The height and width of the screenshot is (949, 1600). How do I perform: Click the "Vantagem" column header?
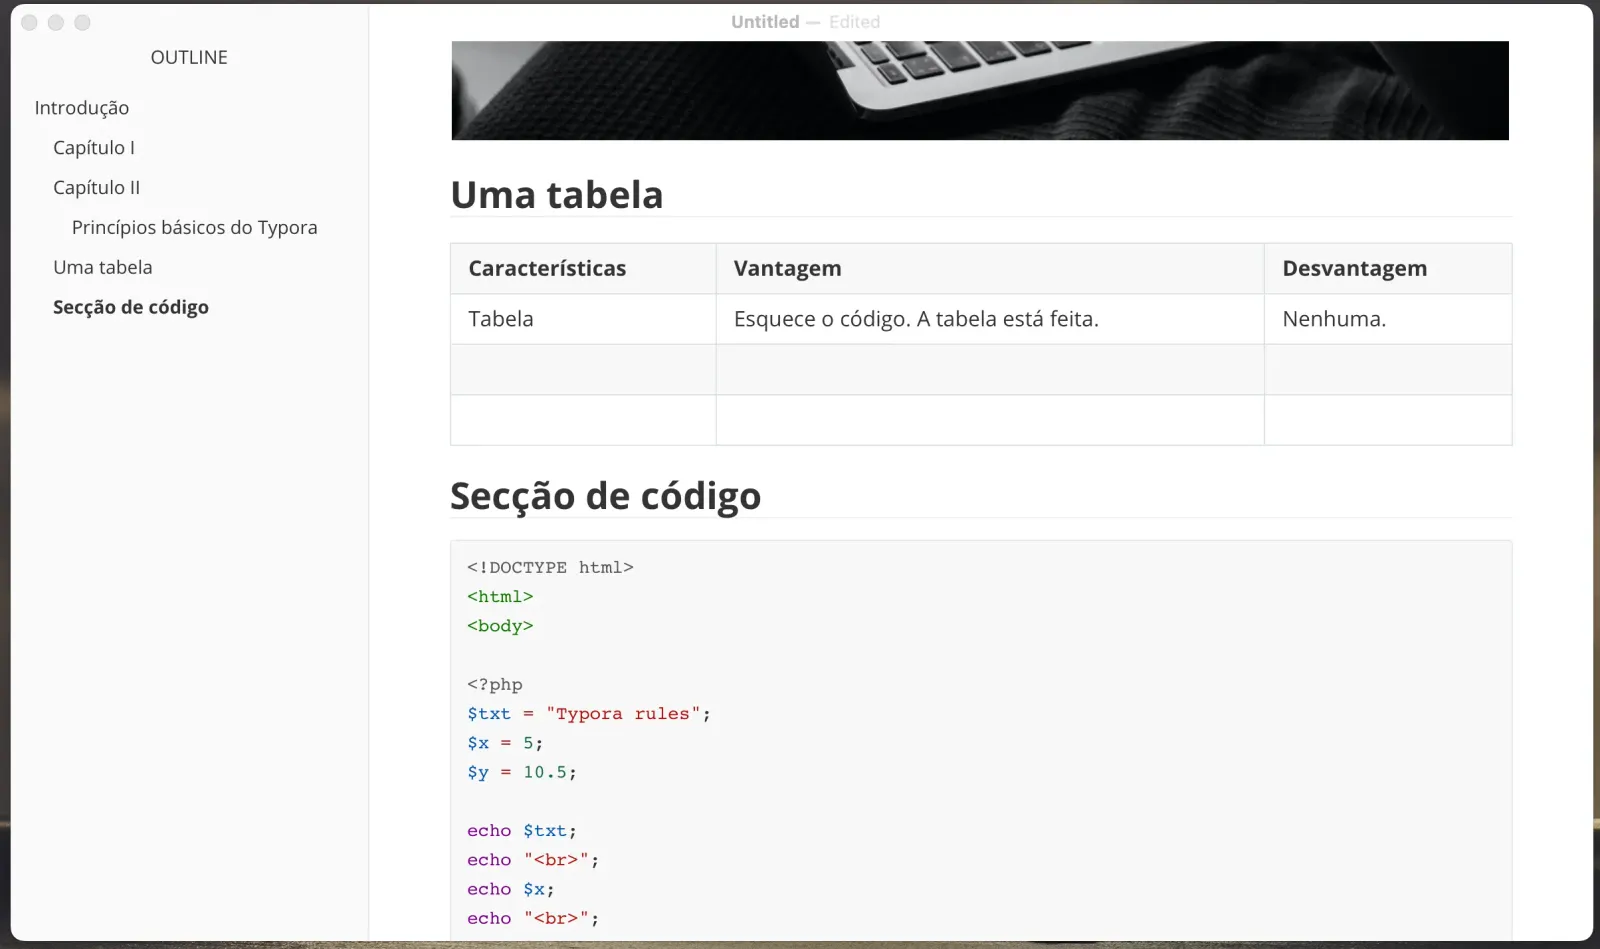click(788, 268)
